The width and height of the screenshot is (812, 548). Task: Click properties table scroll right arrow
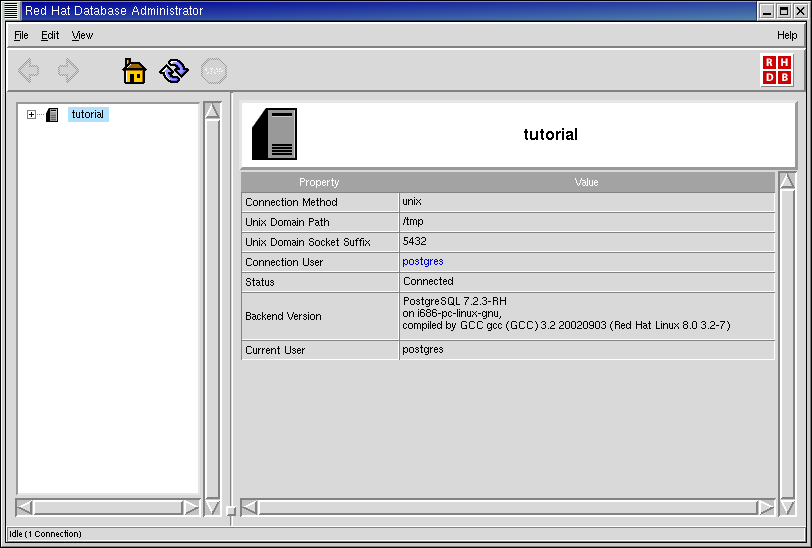(x=766, y=508)
